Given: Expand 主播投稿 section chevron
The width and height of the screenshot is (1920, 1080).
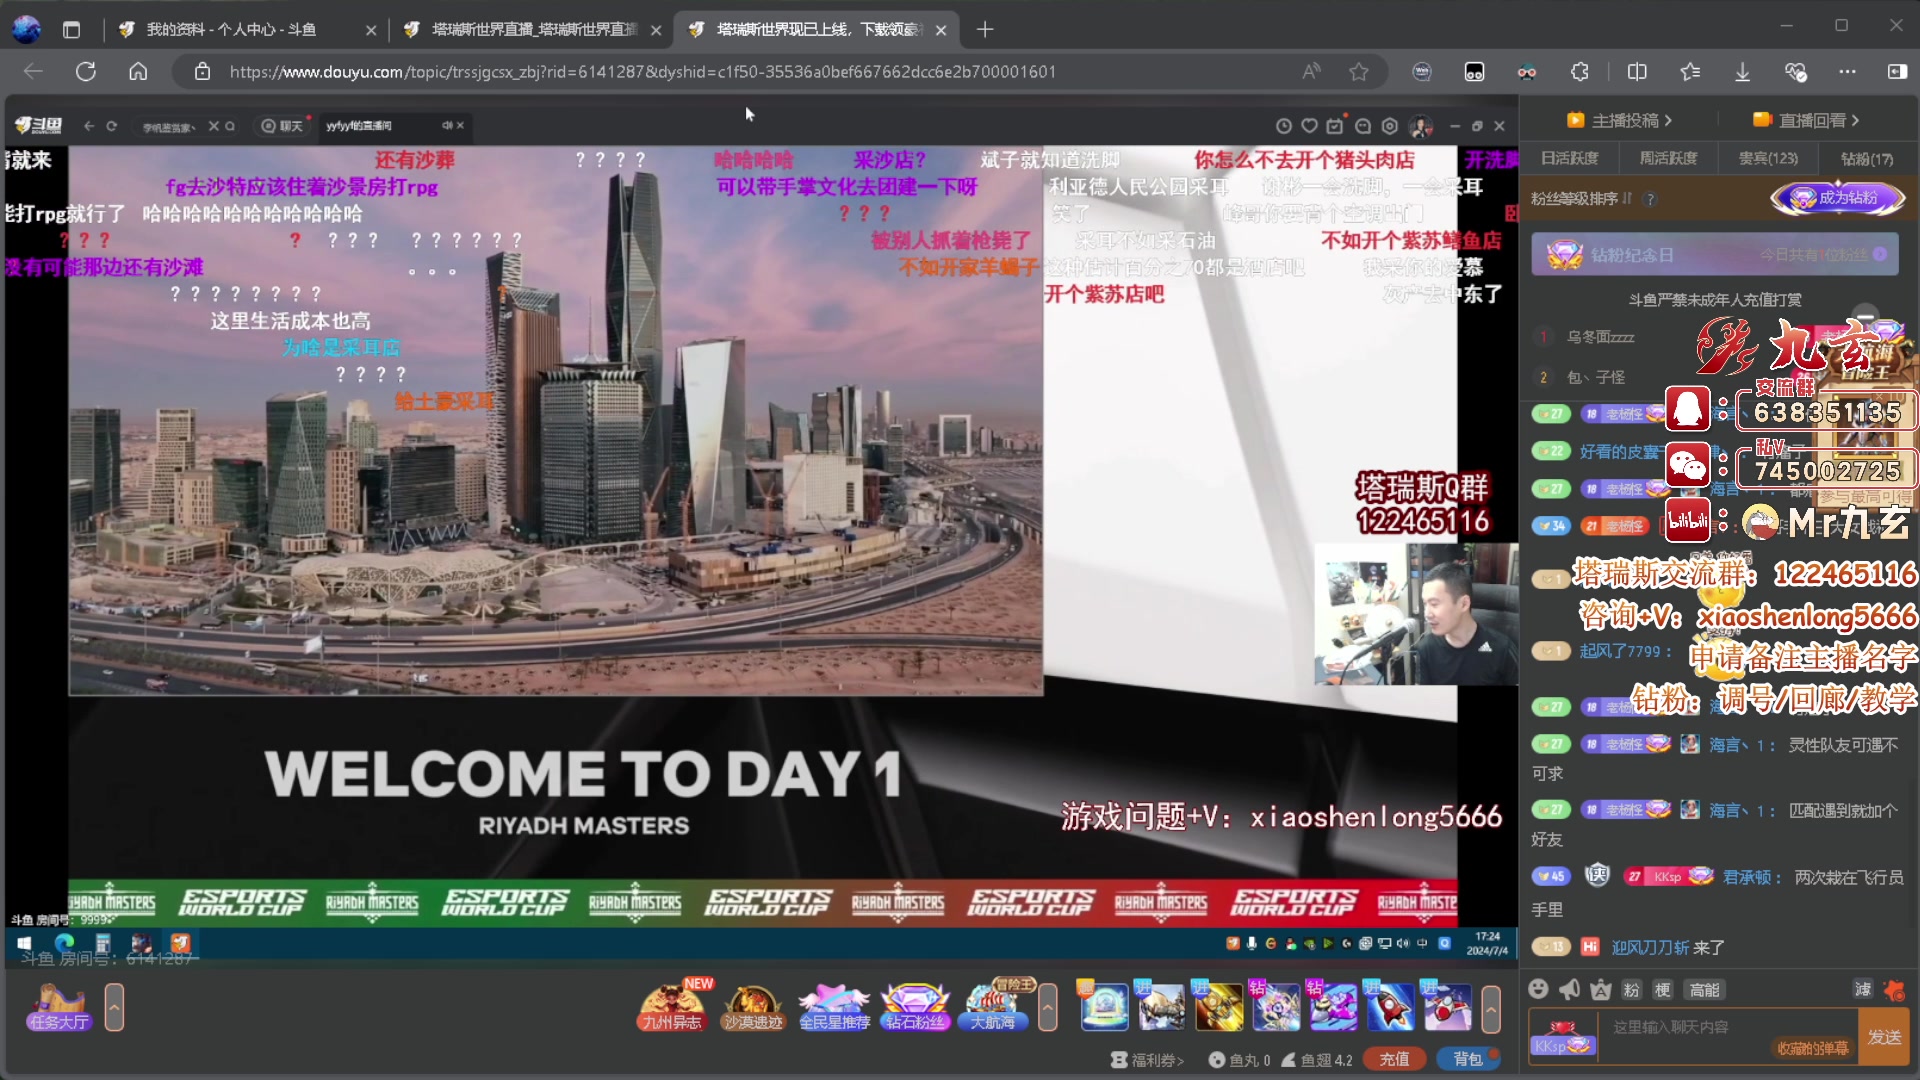Looking at the screenshot, I should click(x=1668, y=120).
